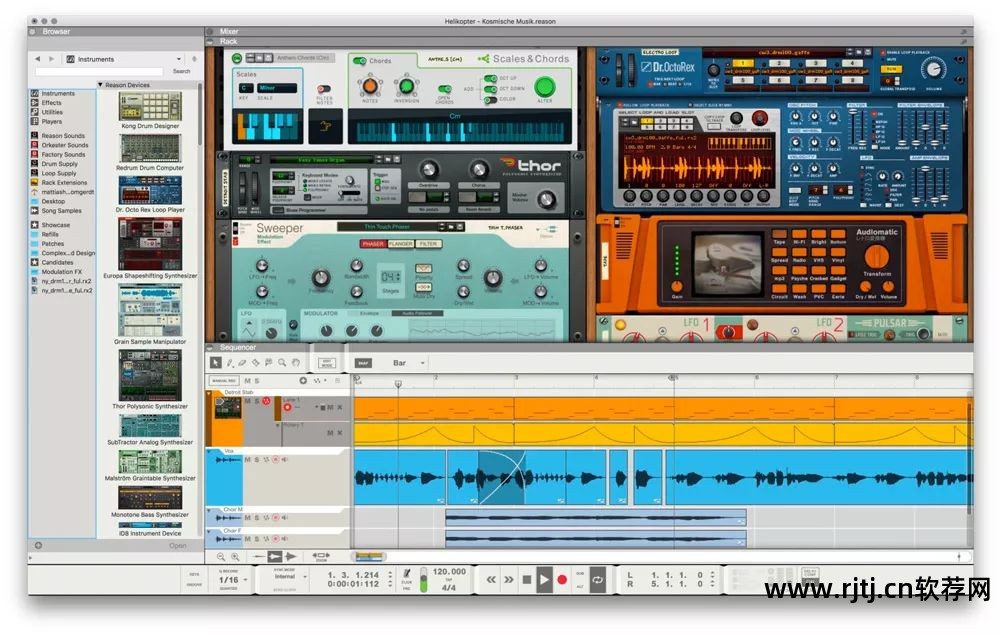The image size is (1000, 635).
Task: Click the Scales & Chords power button
Action: [237, 58]
